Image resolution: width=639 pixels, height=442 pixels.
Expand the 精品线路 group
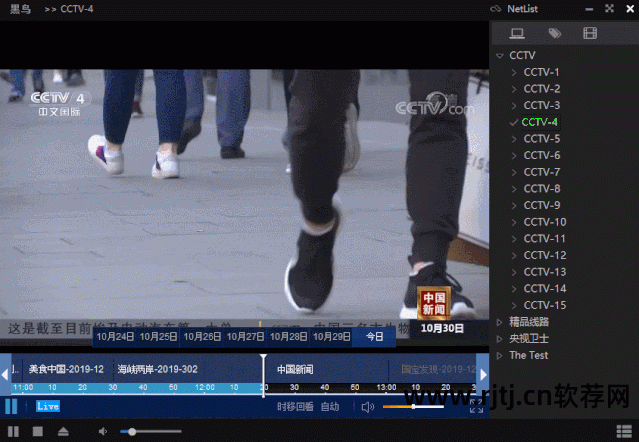tap(500, 322)
